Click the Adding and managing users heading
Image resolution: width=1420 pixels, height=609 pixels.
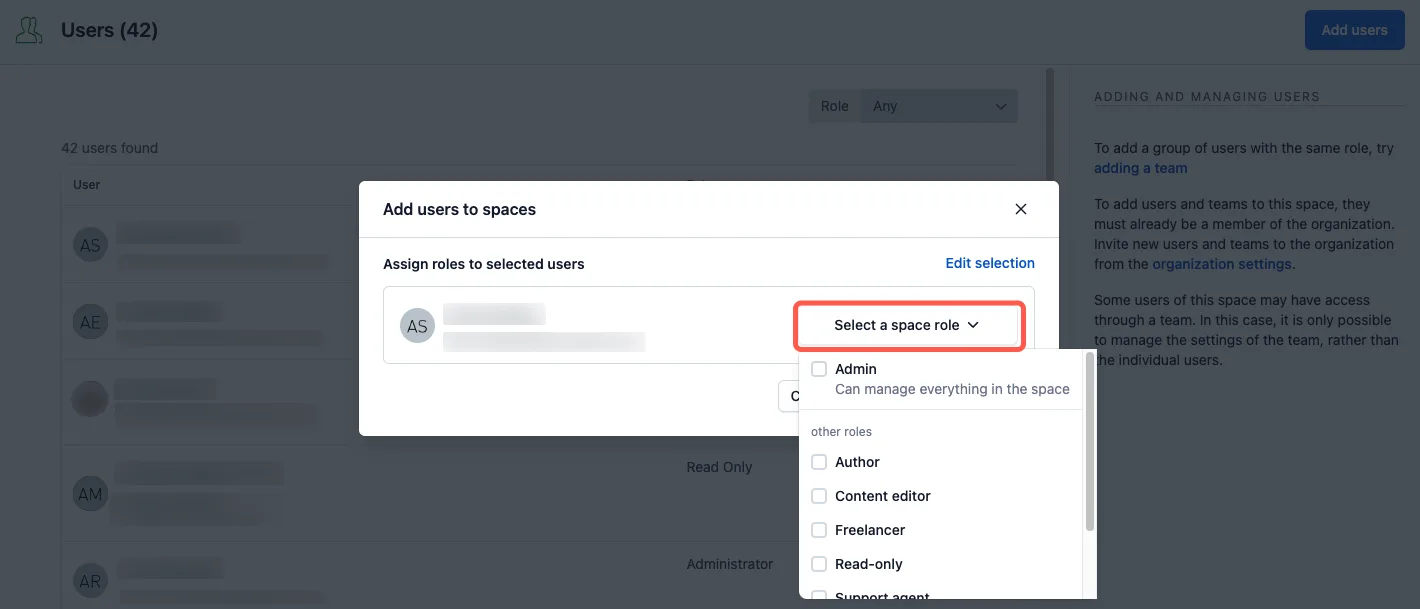pos(1207,97)
